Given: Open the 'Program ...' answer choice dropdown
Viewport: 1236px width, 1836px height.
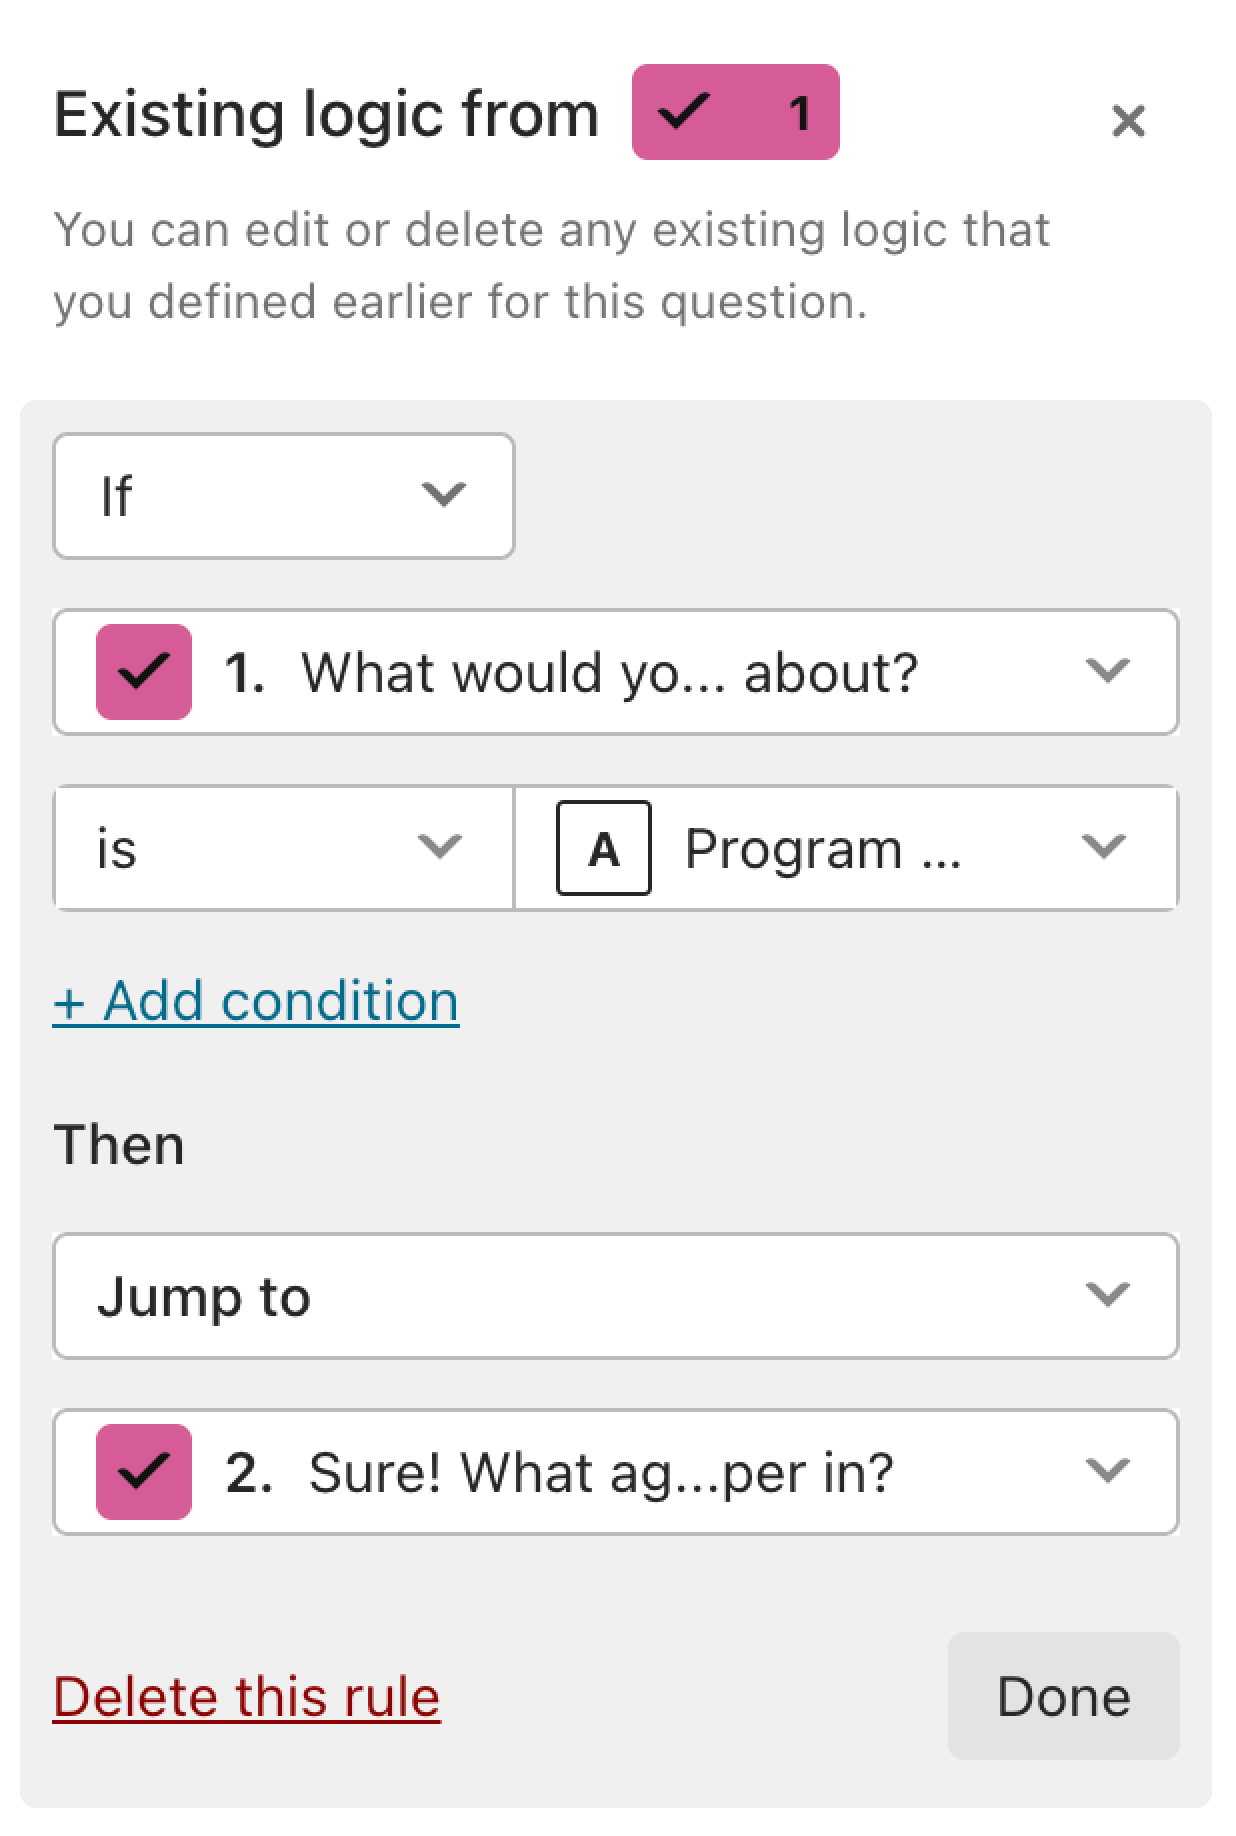Looking at the screenshot, I should [x=847, y=848].
